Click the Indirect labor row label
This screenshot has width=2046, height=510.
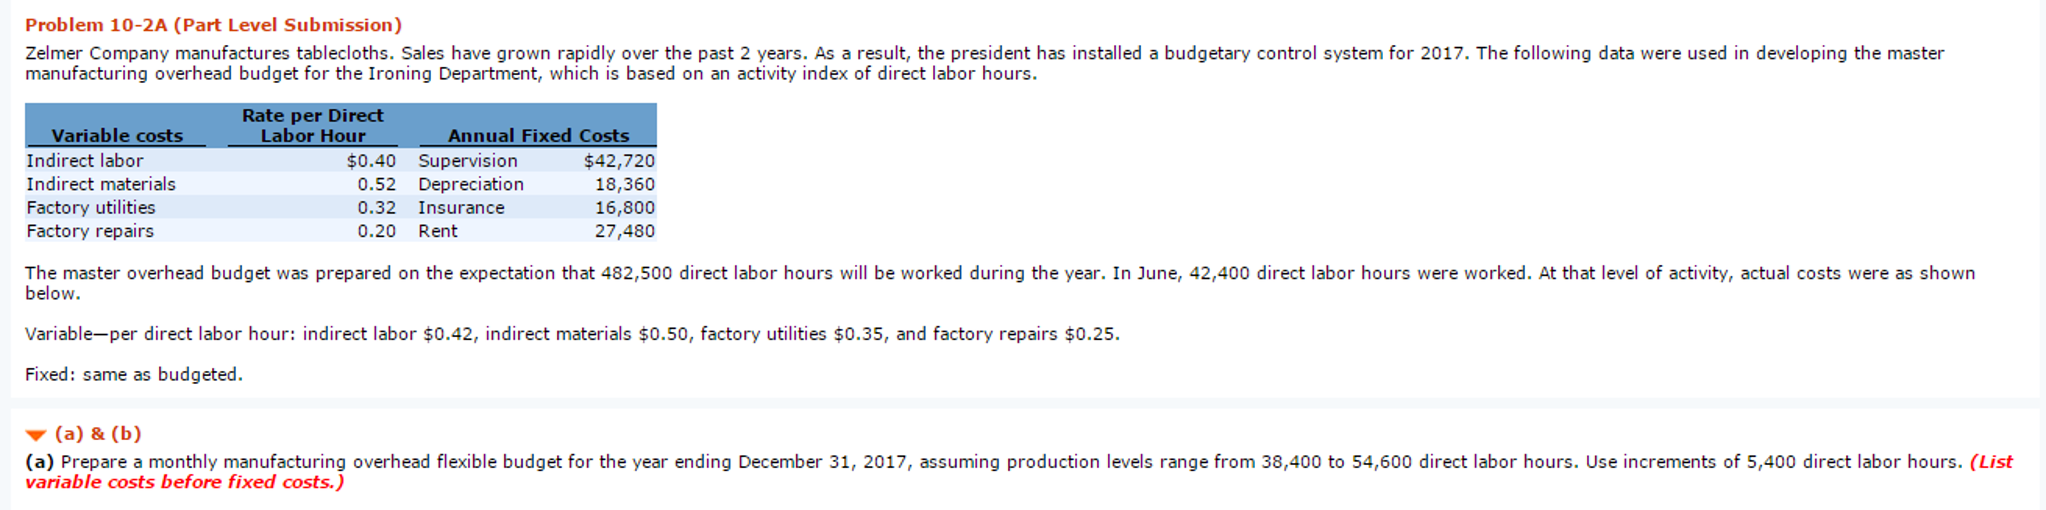click(x=85, y=161)
